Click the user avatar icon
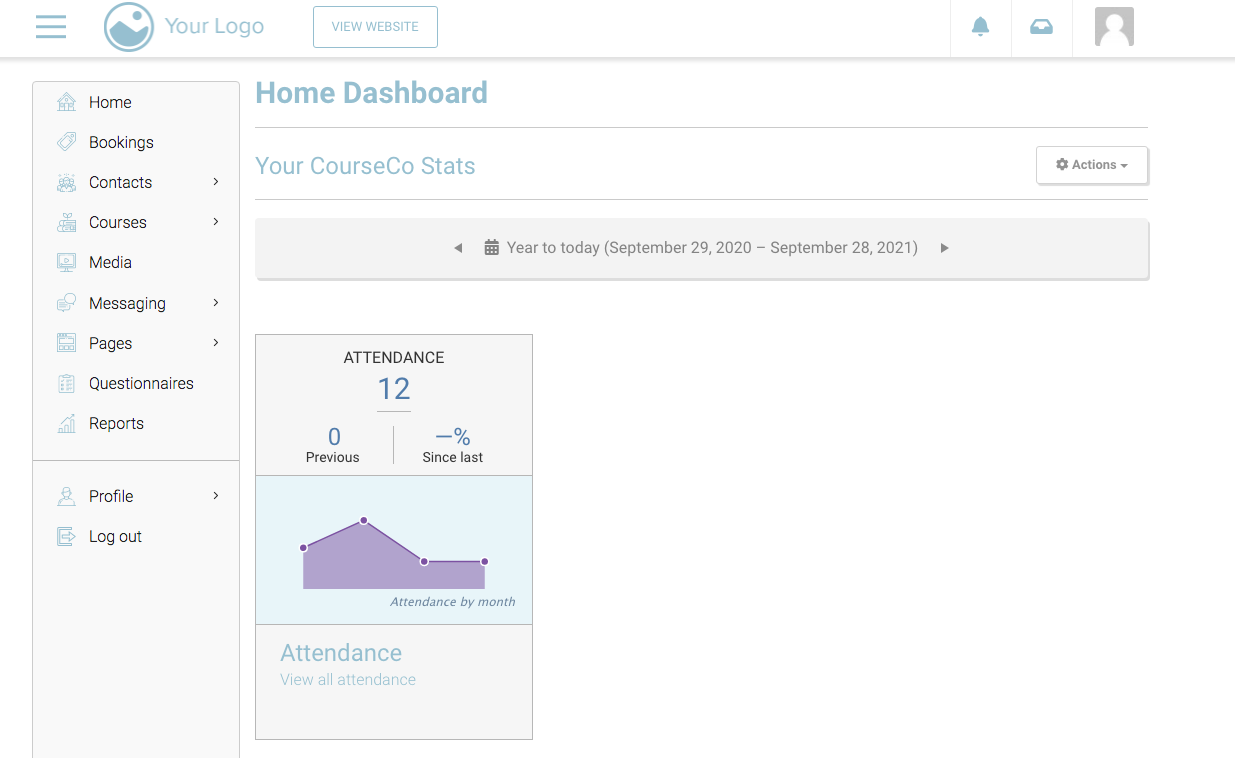This screenshot has width=1235, height=758. point(1114,27)
